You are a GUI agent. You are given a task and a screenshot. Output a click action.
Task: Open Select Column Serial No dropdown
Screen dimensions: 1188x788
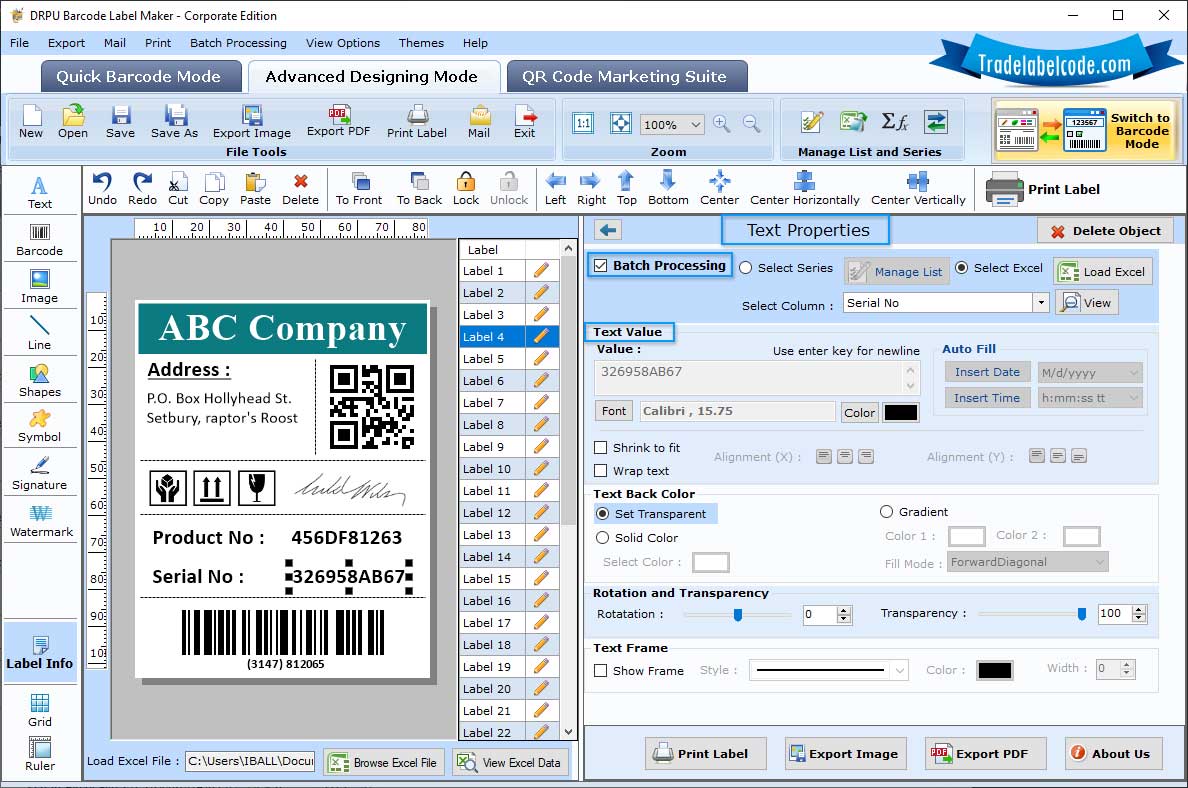1041,302
